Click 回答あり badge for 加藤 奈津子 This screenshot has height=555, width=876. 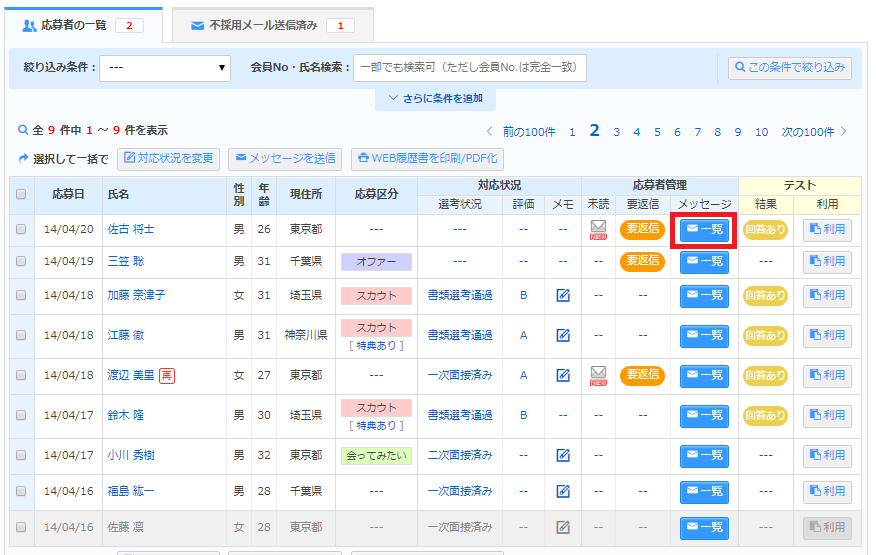click(x=765, y=296)
